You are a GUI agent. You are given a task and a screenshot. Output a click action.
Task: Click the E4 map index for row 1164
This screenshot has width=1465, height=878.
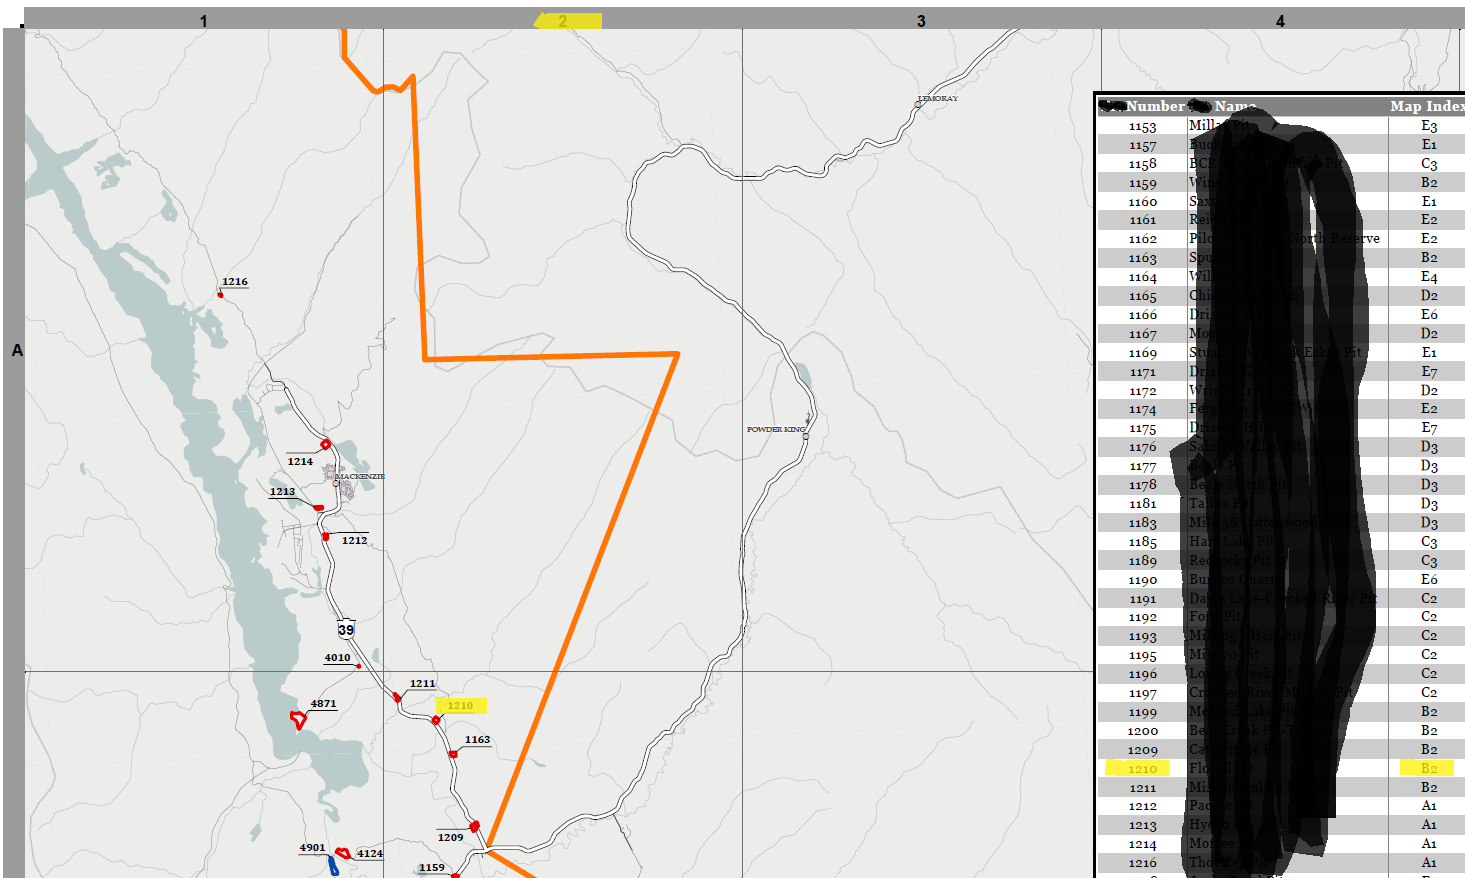(x=1429, y=277)
